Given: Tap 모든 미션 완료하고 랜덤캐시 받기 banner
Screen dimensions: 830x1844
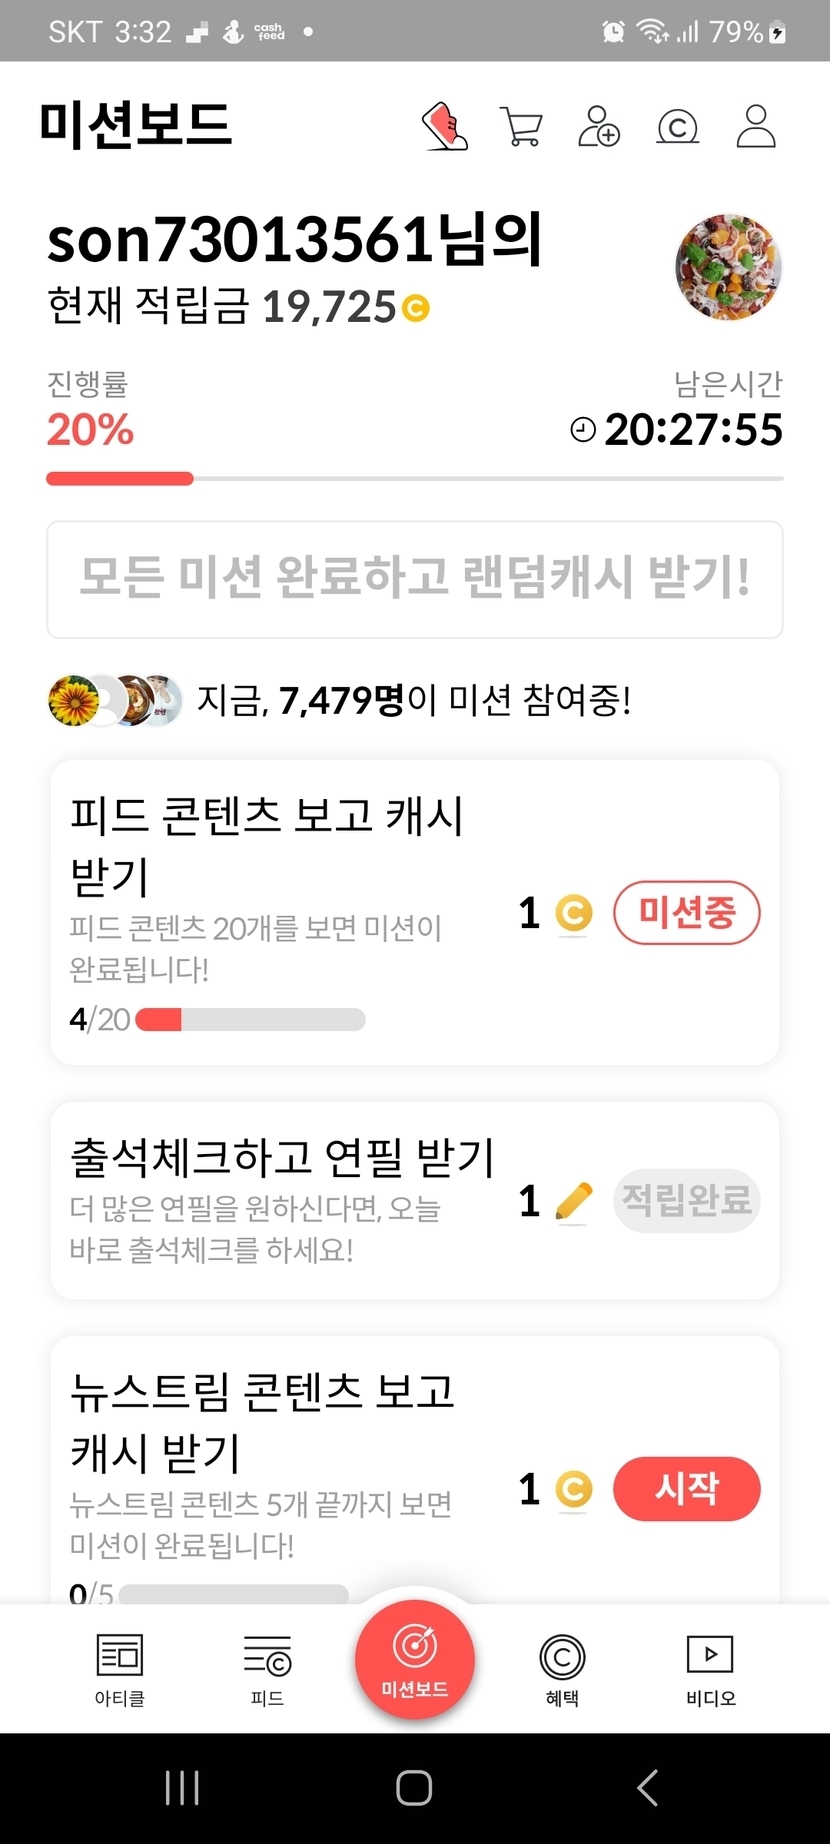Looking at the screenshot, I should coord(415,579).
